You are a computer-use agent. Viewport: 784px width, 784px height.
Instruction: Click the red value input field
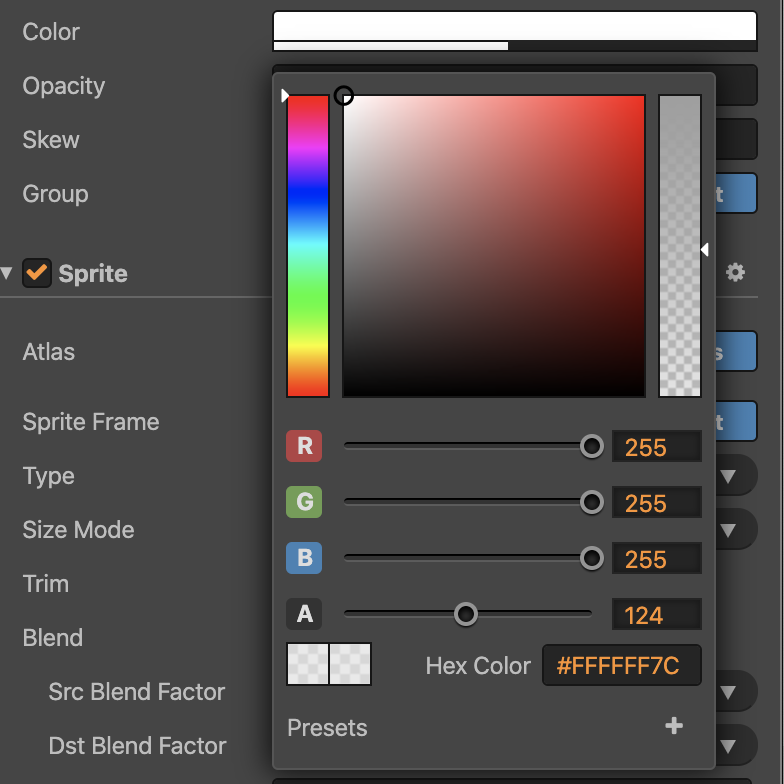655,447
